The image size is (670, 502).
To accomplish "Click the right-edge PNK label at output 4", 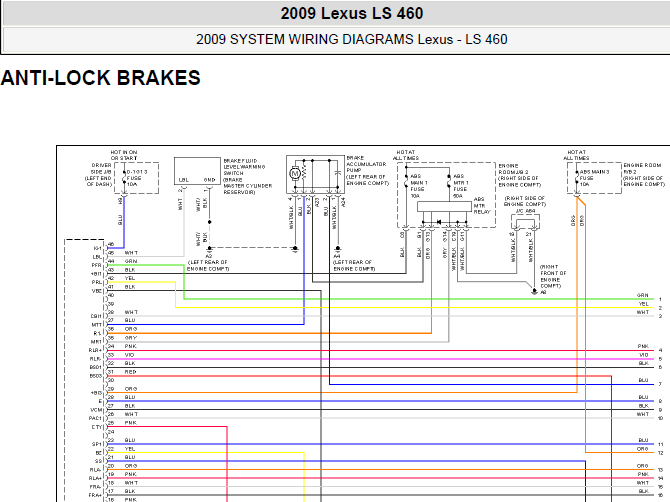I will click(x=643, y=346).
